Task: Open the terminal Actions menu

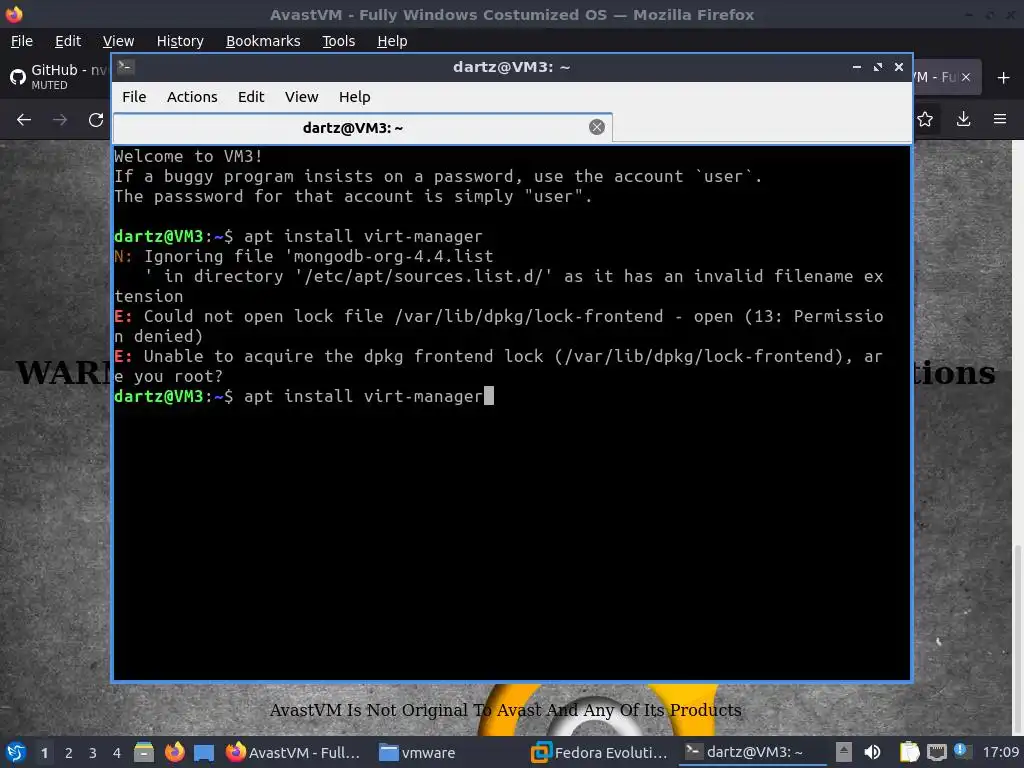Action: click(x=192, y=97)
